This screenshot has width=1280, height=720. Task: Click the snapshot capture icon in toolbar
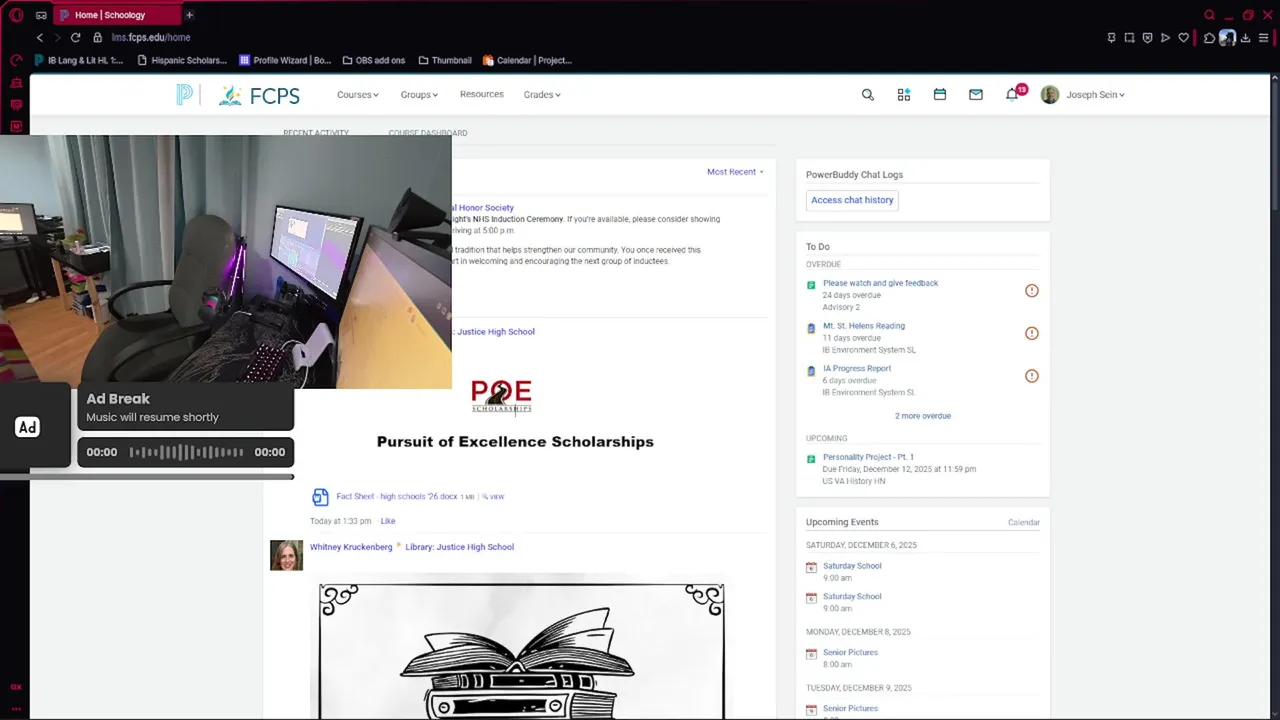[x=1129, y=38]
